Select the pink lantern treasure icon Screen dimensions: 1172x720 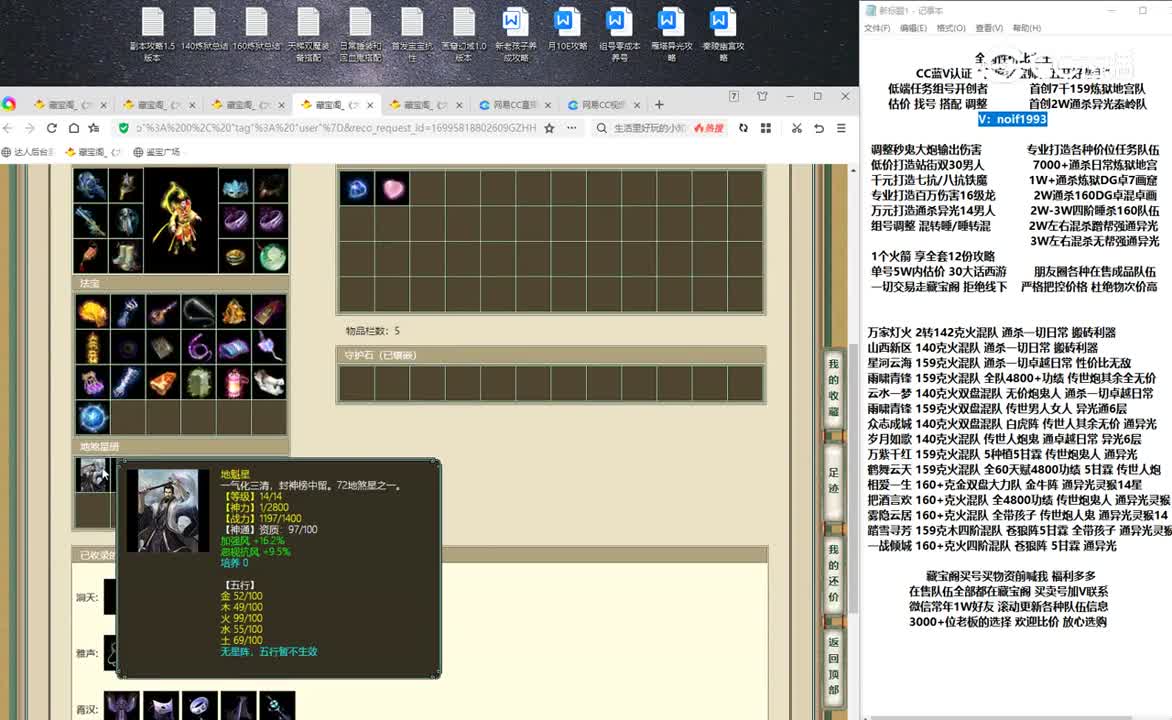pos(233,383)
